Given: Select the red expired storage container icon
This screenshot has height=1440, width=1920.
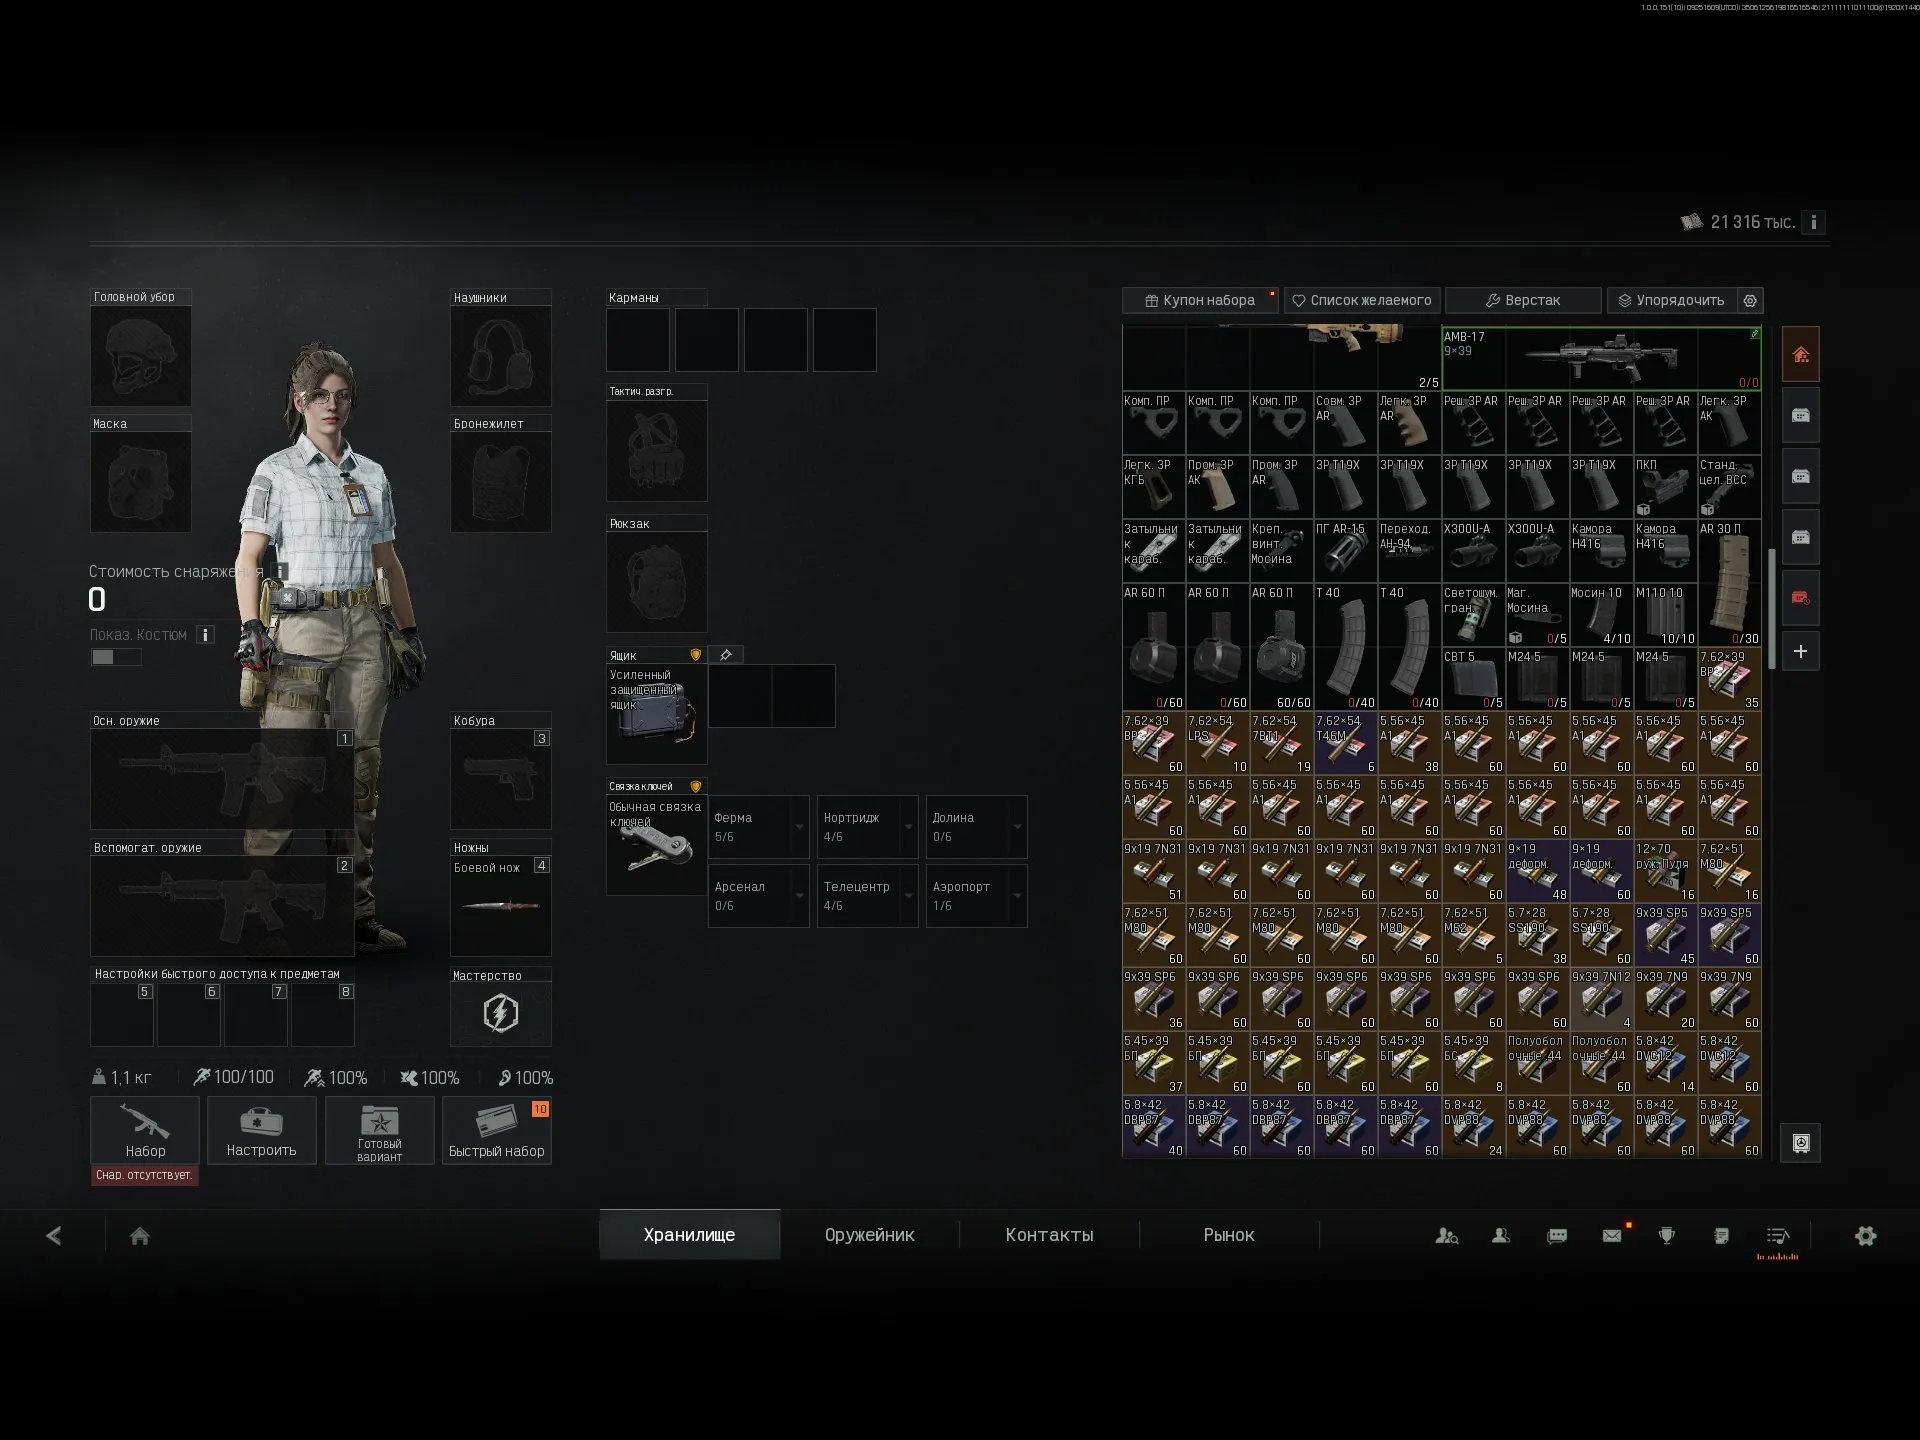Looking at the screenshot, I should 1800,598.
